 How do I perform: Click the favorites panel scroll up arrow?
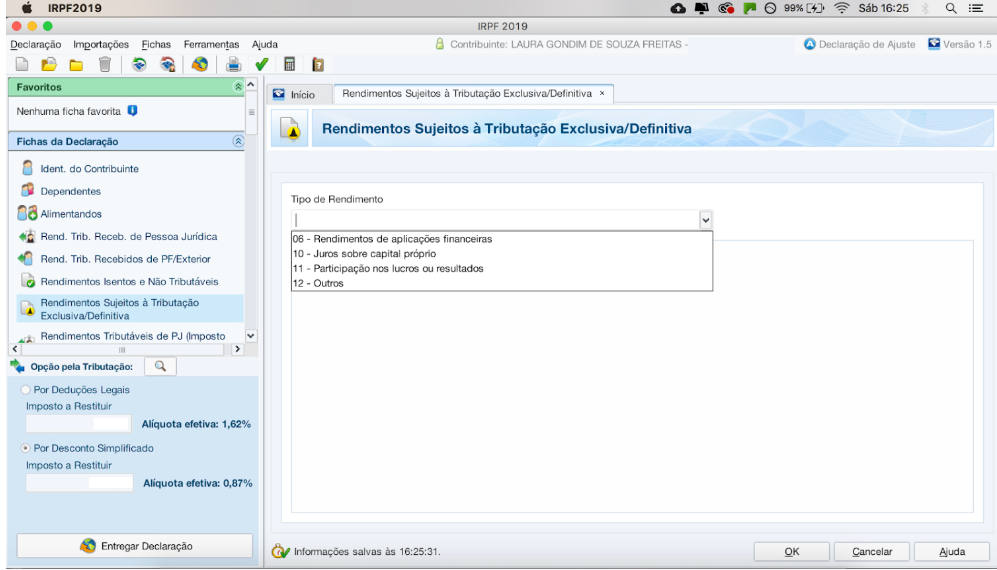251,85
